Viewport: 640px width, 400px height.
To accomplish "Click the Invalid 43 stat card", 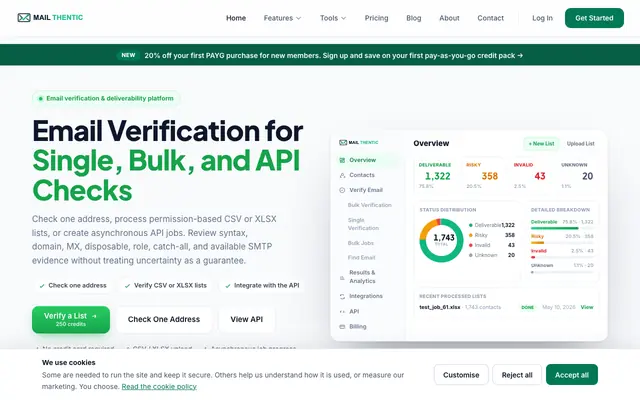I will (530, 176).
